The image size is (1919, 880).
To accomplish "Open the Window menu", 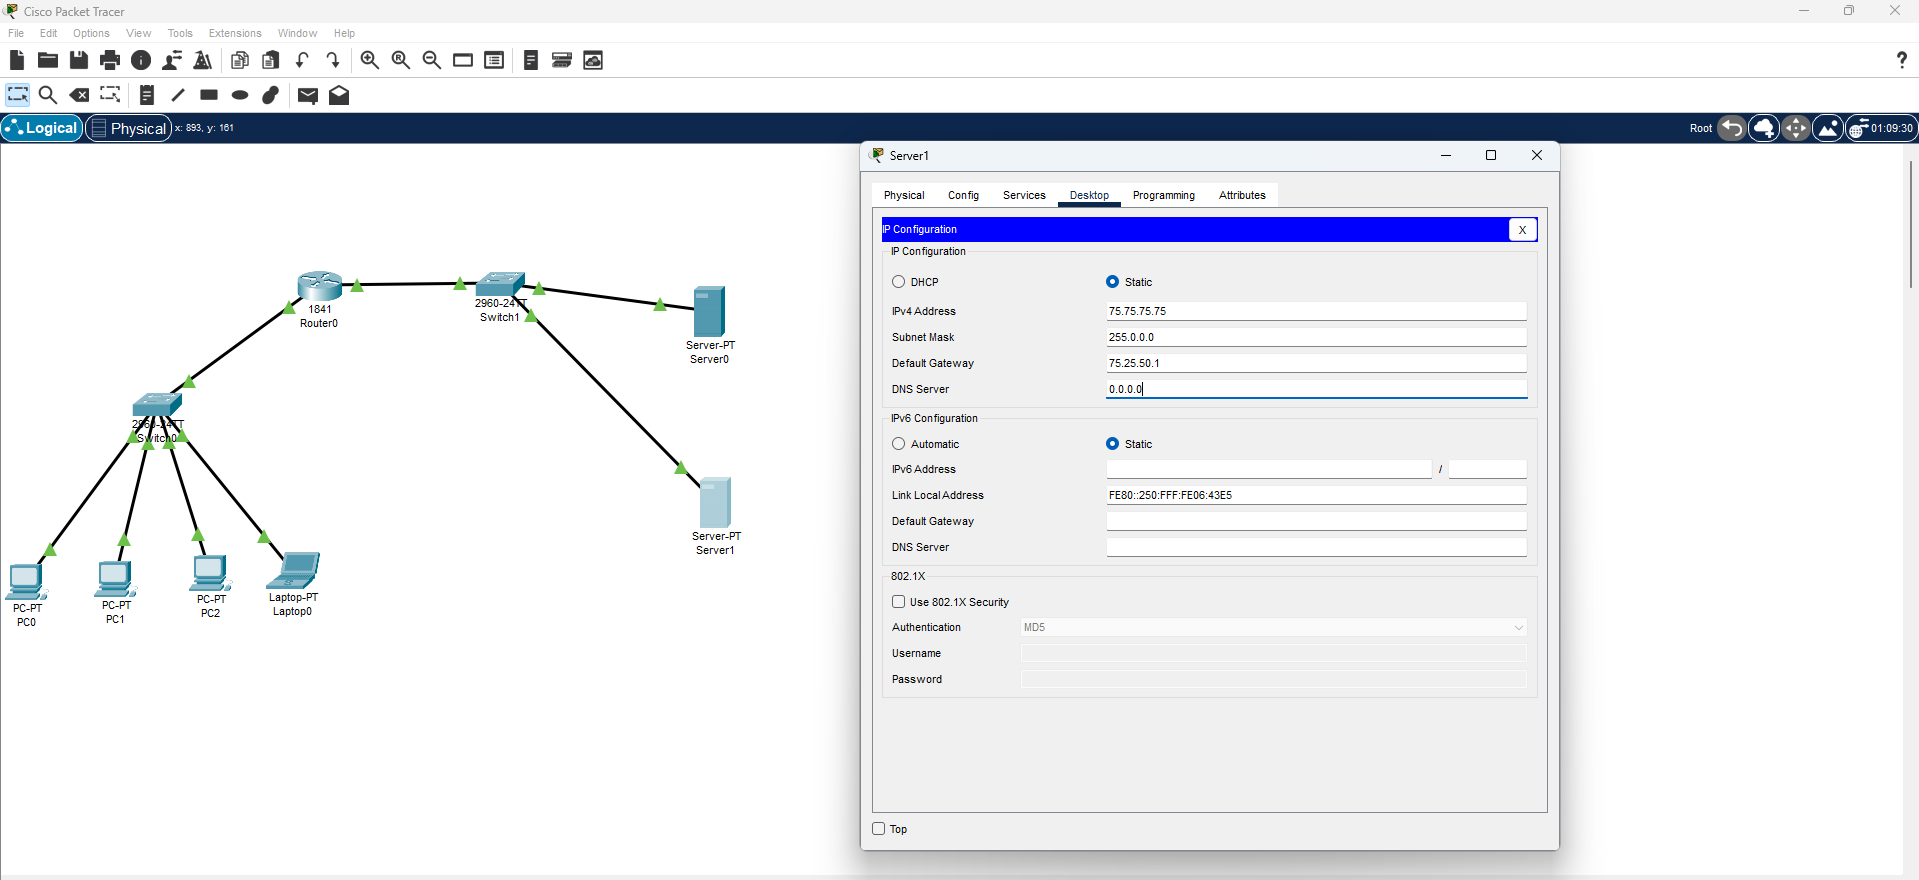I will tap(297, 33).
